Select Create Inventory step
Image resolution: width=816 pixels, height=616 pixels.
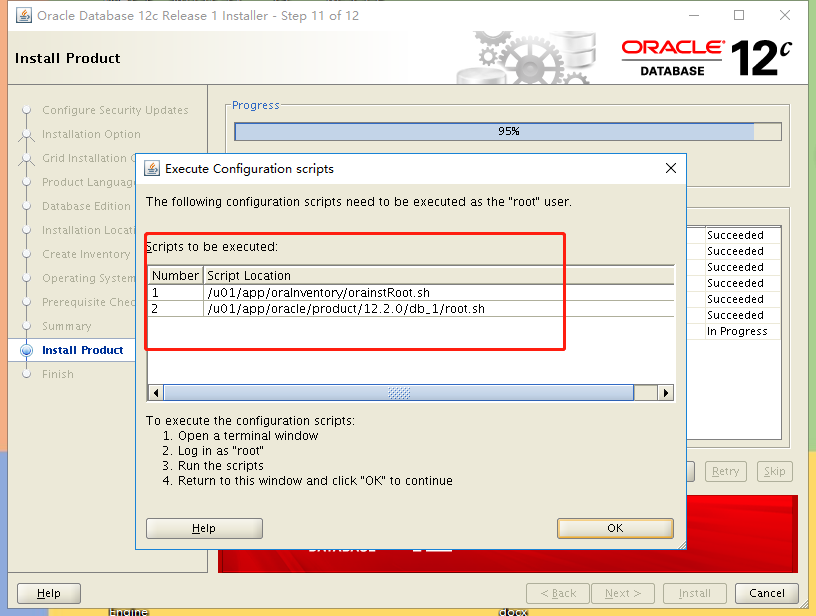[x=86, y=254]
